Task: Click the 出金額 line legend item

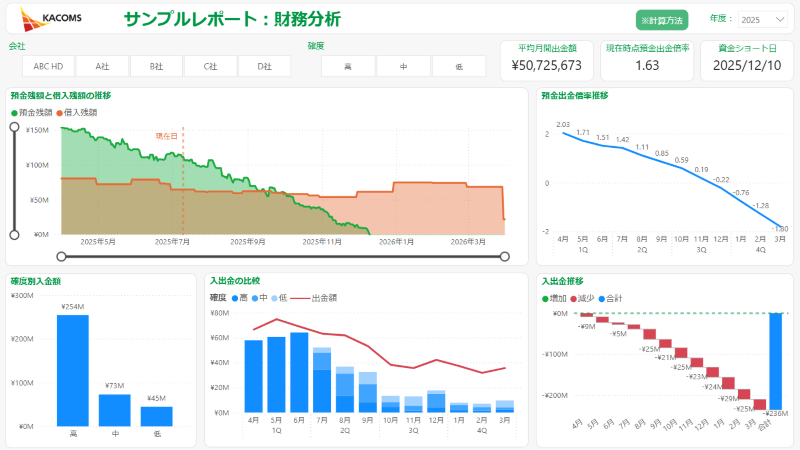Action: (314, 298)
